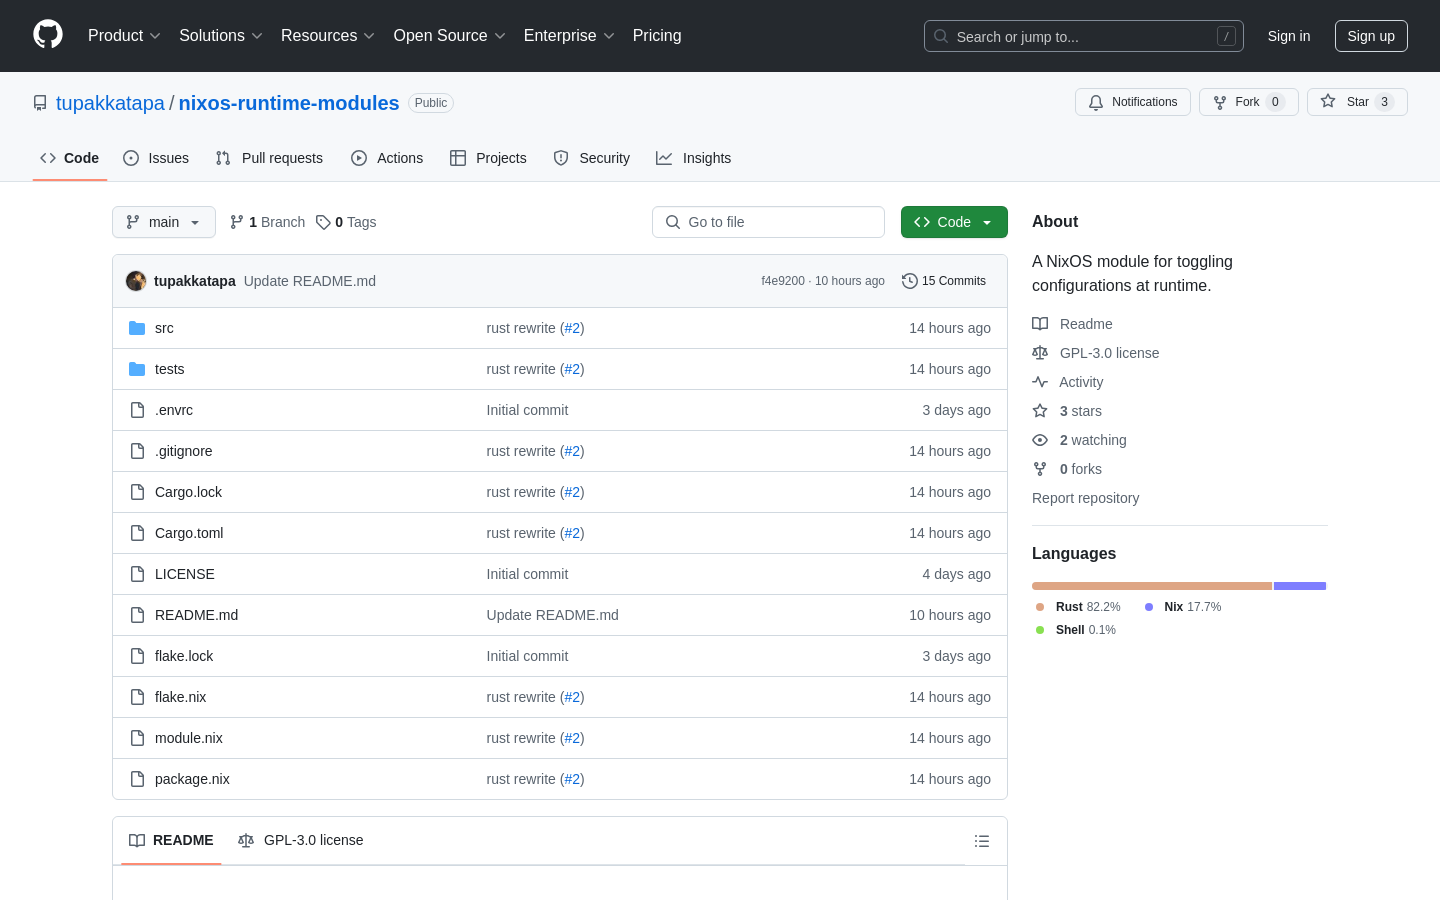Click the Rust language bar segment
This screenshot has height=900, width=1440.
tap(1152, 586)
